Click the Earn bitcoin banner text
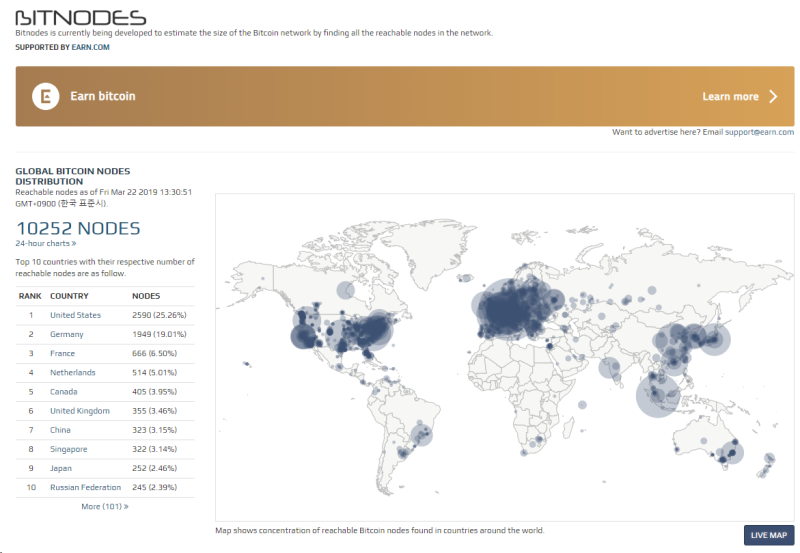The image size is (800, 553). click(x=103, y=96)
